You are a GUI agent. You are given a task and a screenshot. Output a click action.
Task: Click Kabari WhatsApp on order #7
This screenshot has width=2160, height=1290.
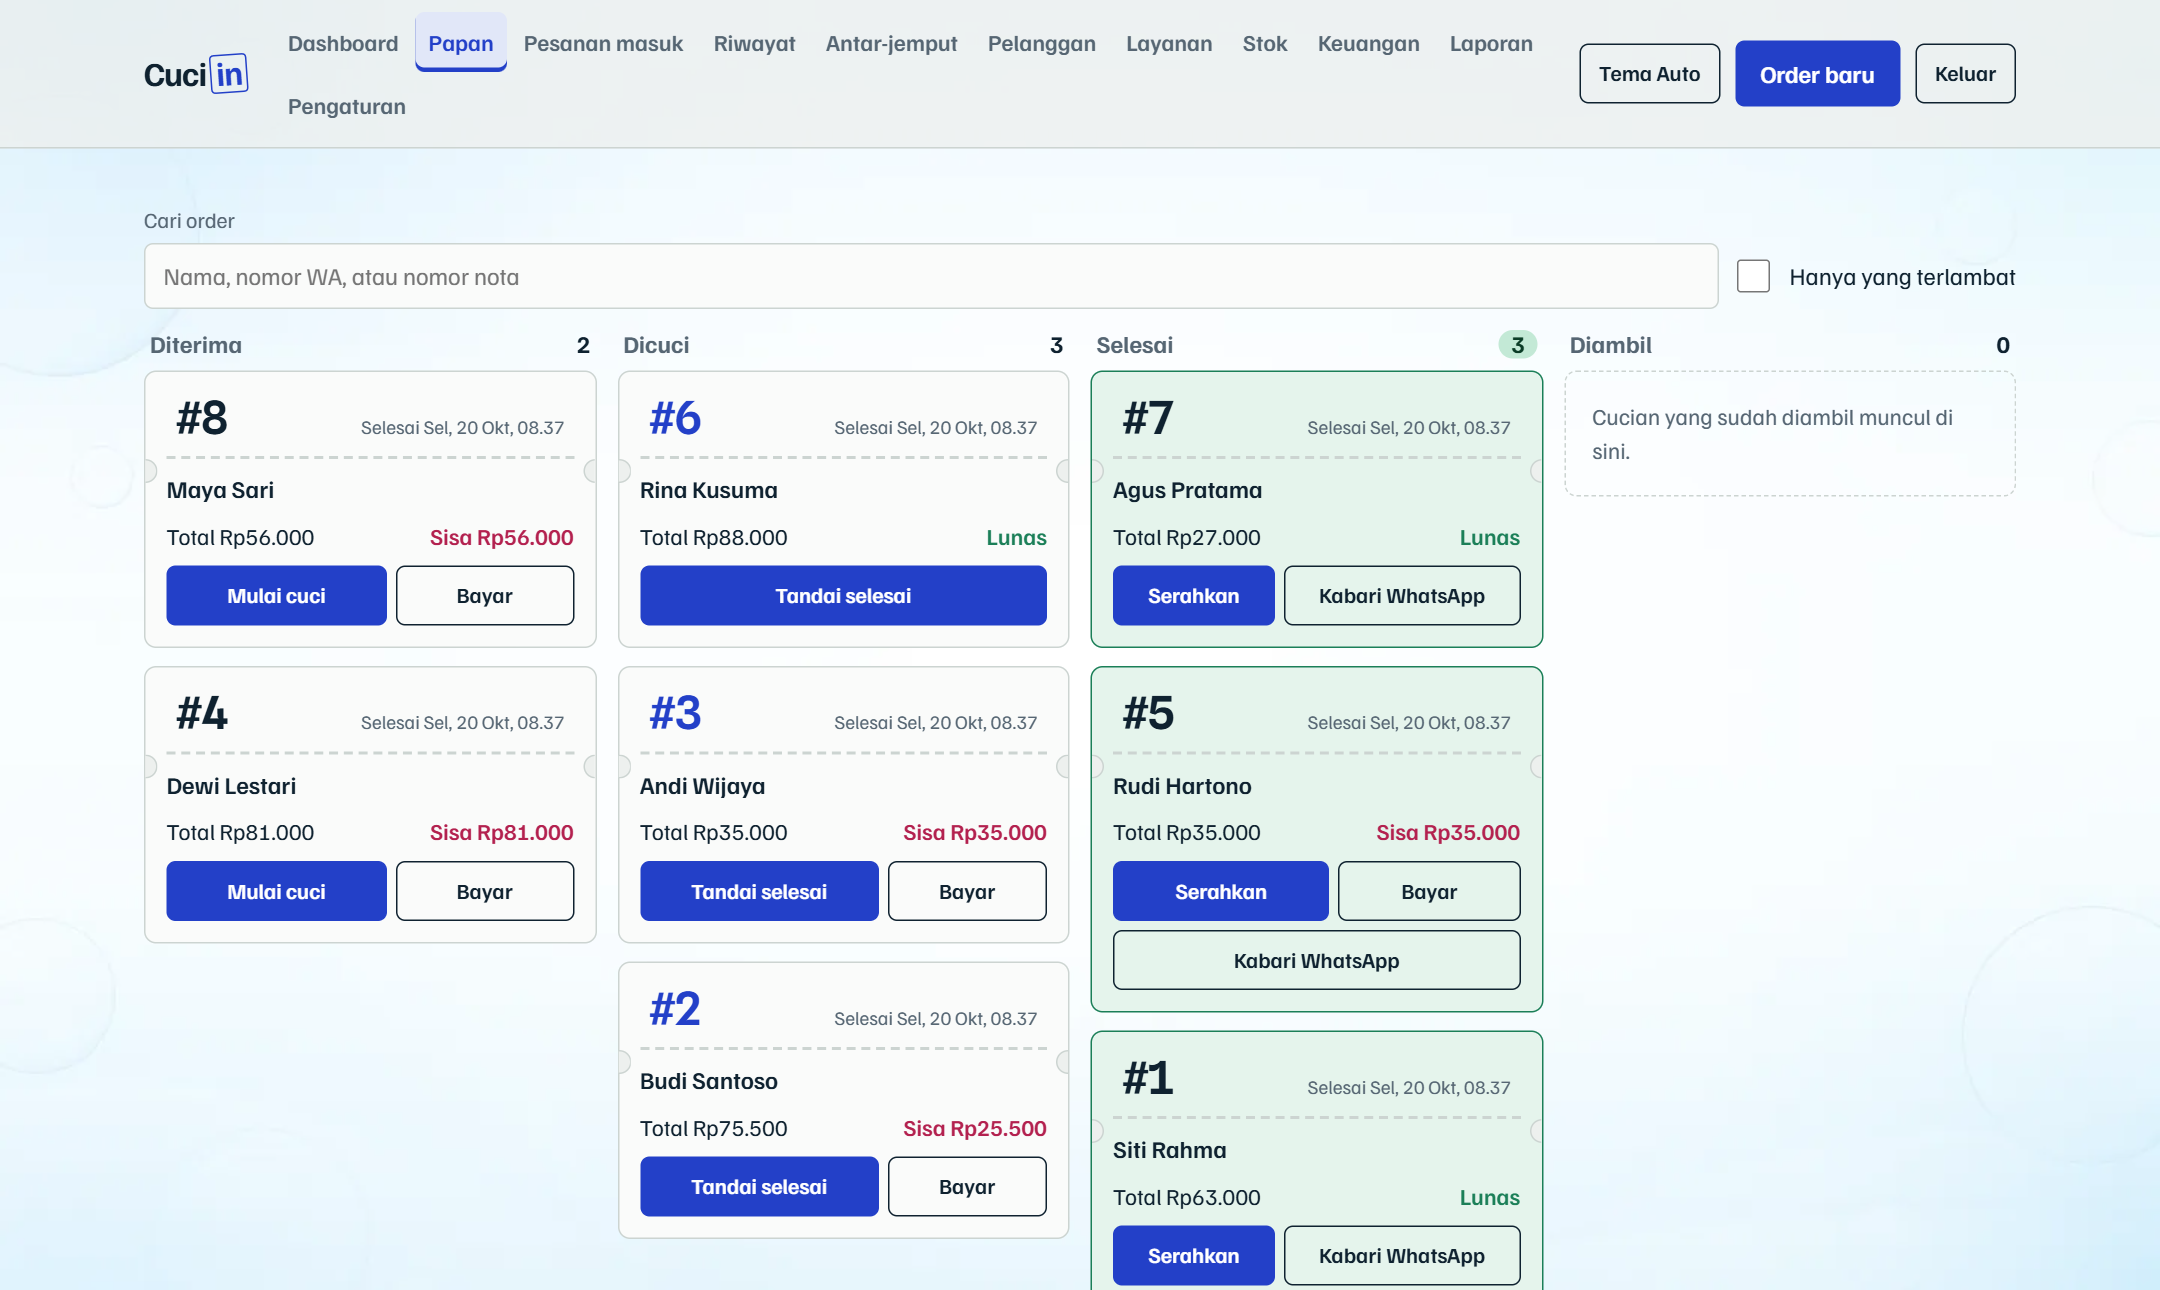click(x=1402, y=596)
